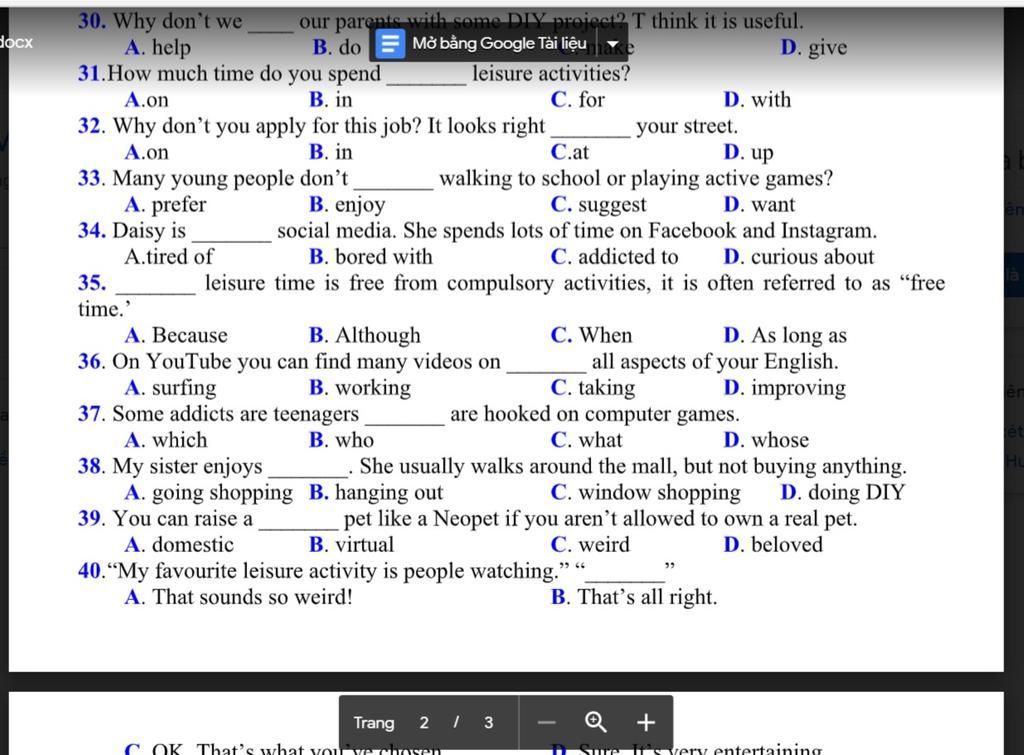Click answer B. bored with

pyautogui.click(x=371, y=257)
